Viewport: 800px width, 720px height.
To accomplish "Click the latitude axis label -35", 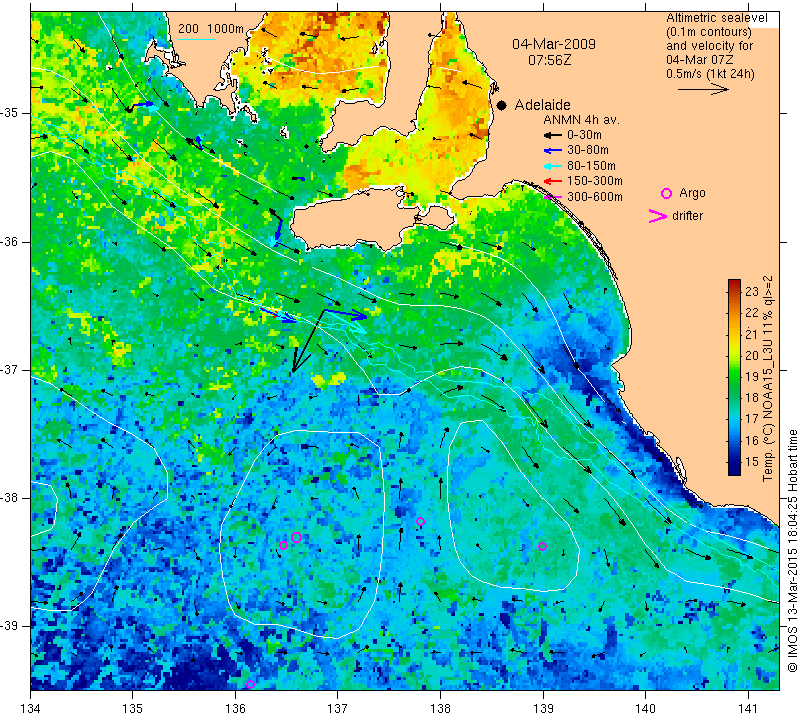I will tap(10, 113).
